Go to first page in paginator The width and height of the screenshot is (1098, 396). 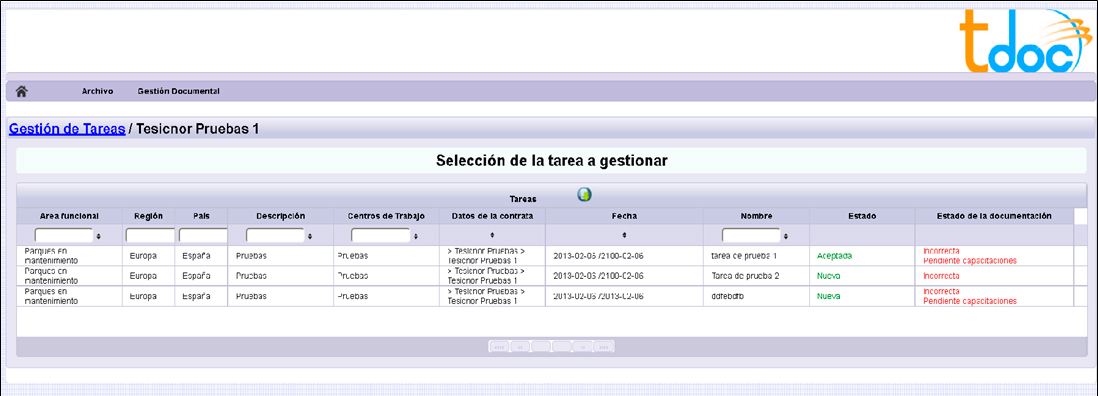coord(499,346)
